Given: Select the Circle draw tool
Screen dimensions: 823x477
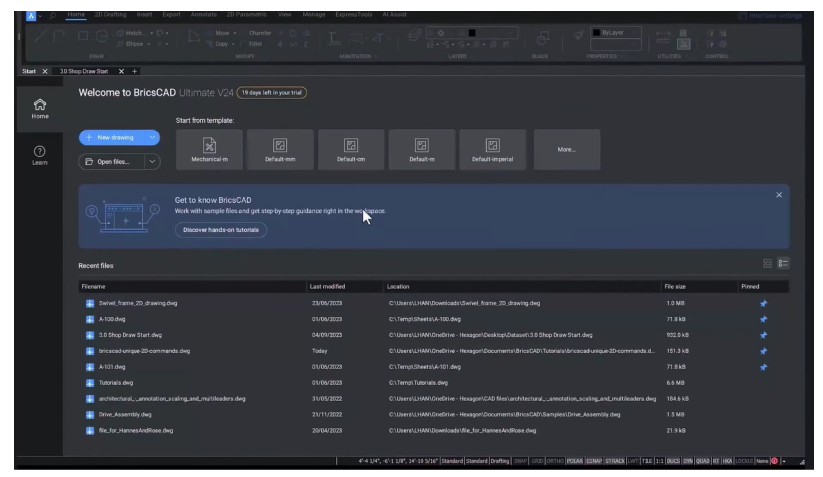Looking at the screenshot, I should (x=102, y=36).
